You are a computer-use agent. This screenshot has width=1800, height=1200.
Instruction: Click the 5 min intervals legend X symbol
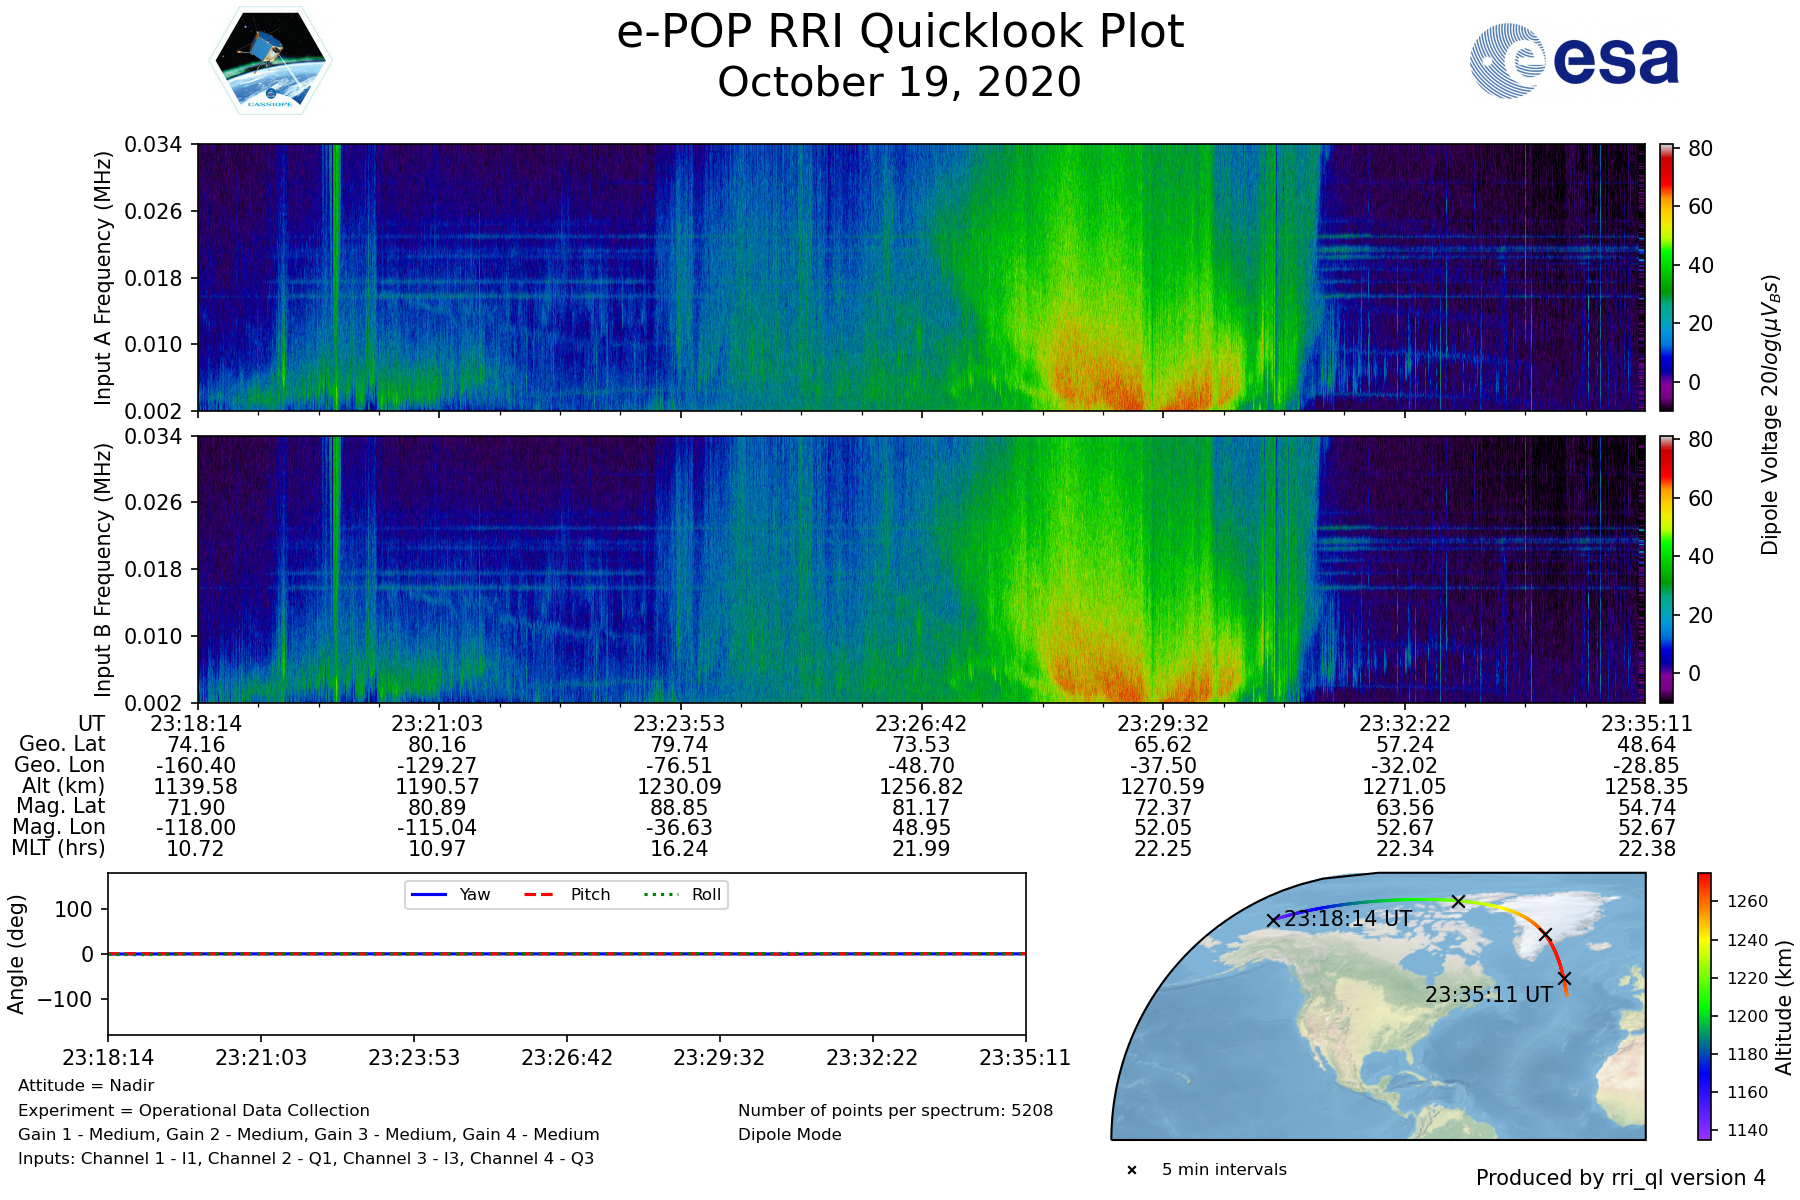(x=1132, y=1170)
